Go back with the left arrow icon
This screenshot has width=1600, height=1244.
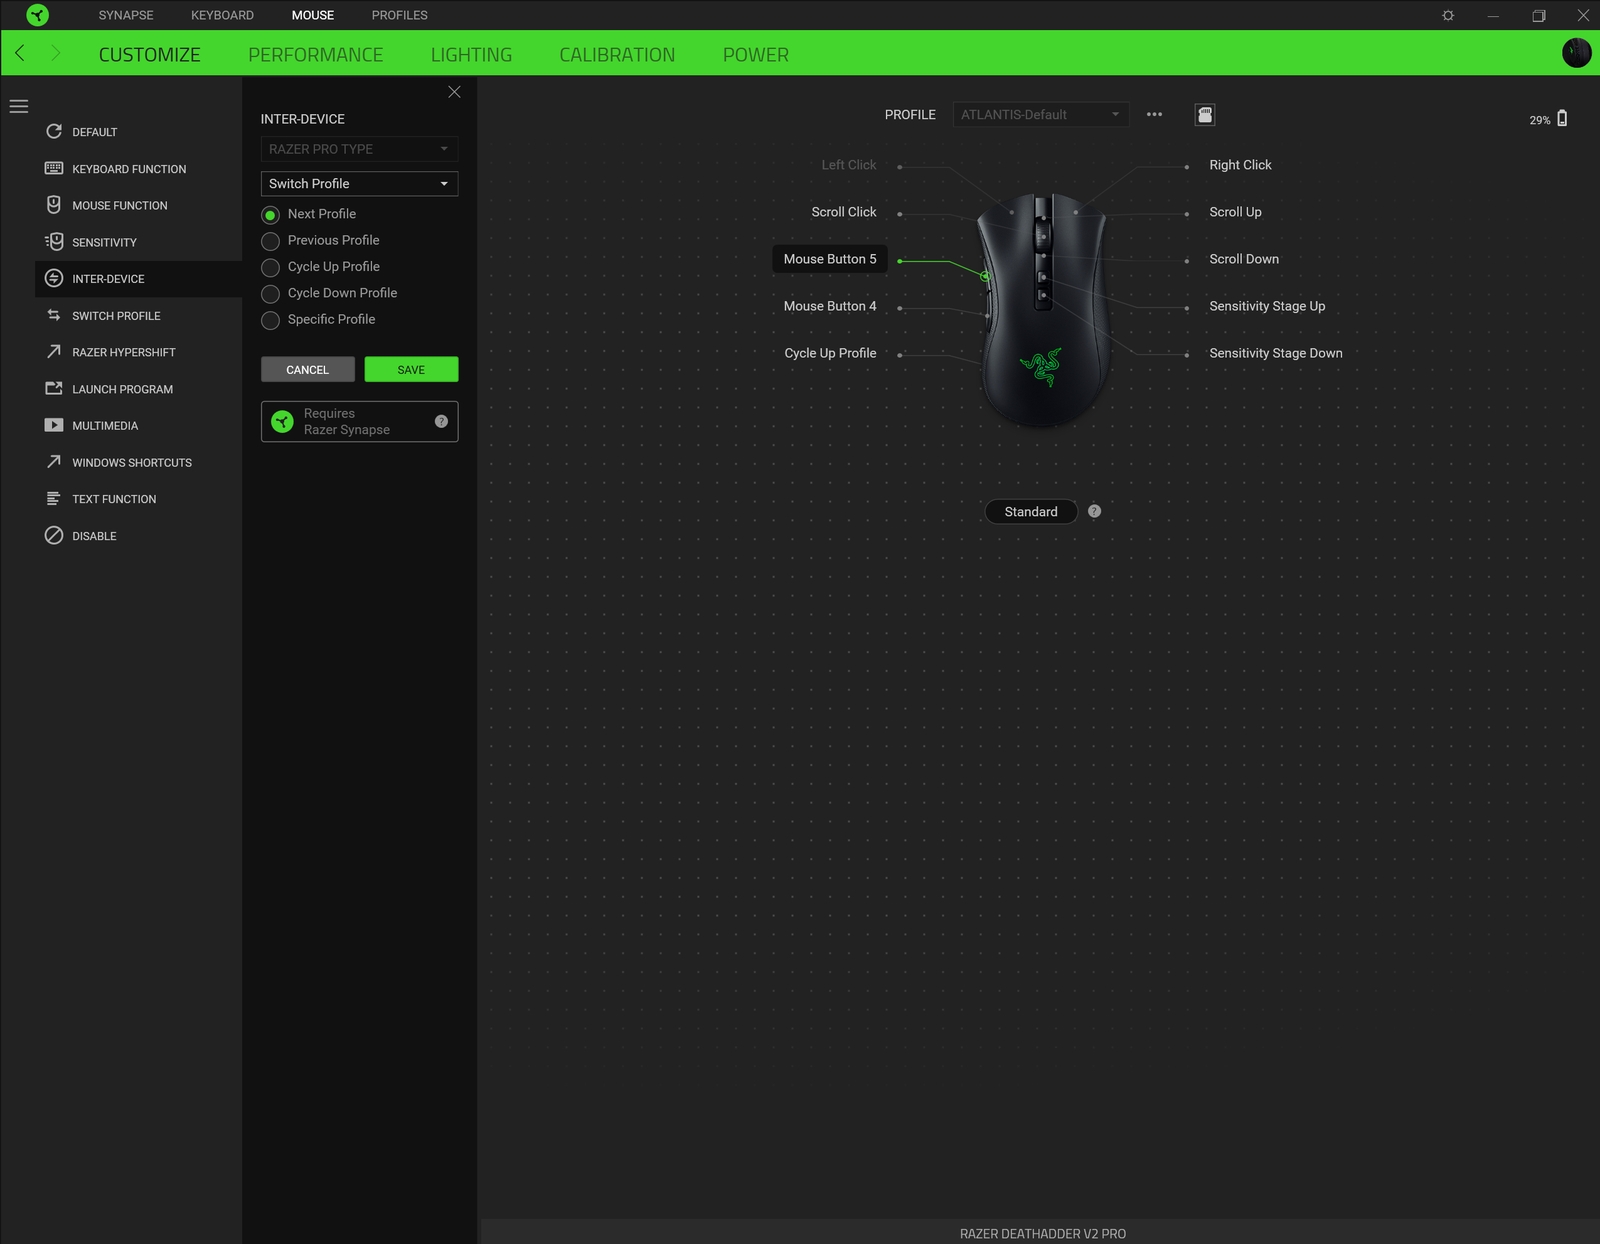click(x=20, y=53)
